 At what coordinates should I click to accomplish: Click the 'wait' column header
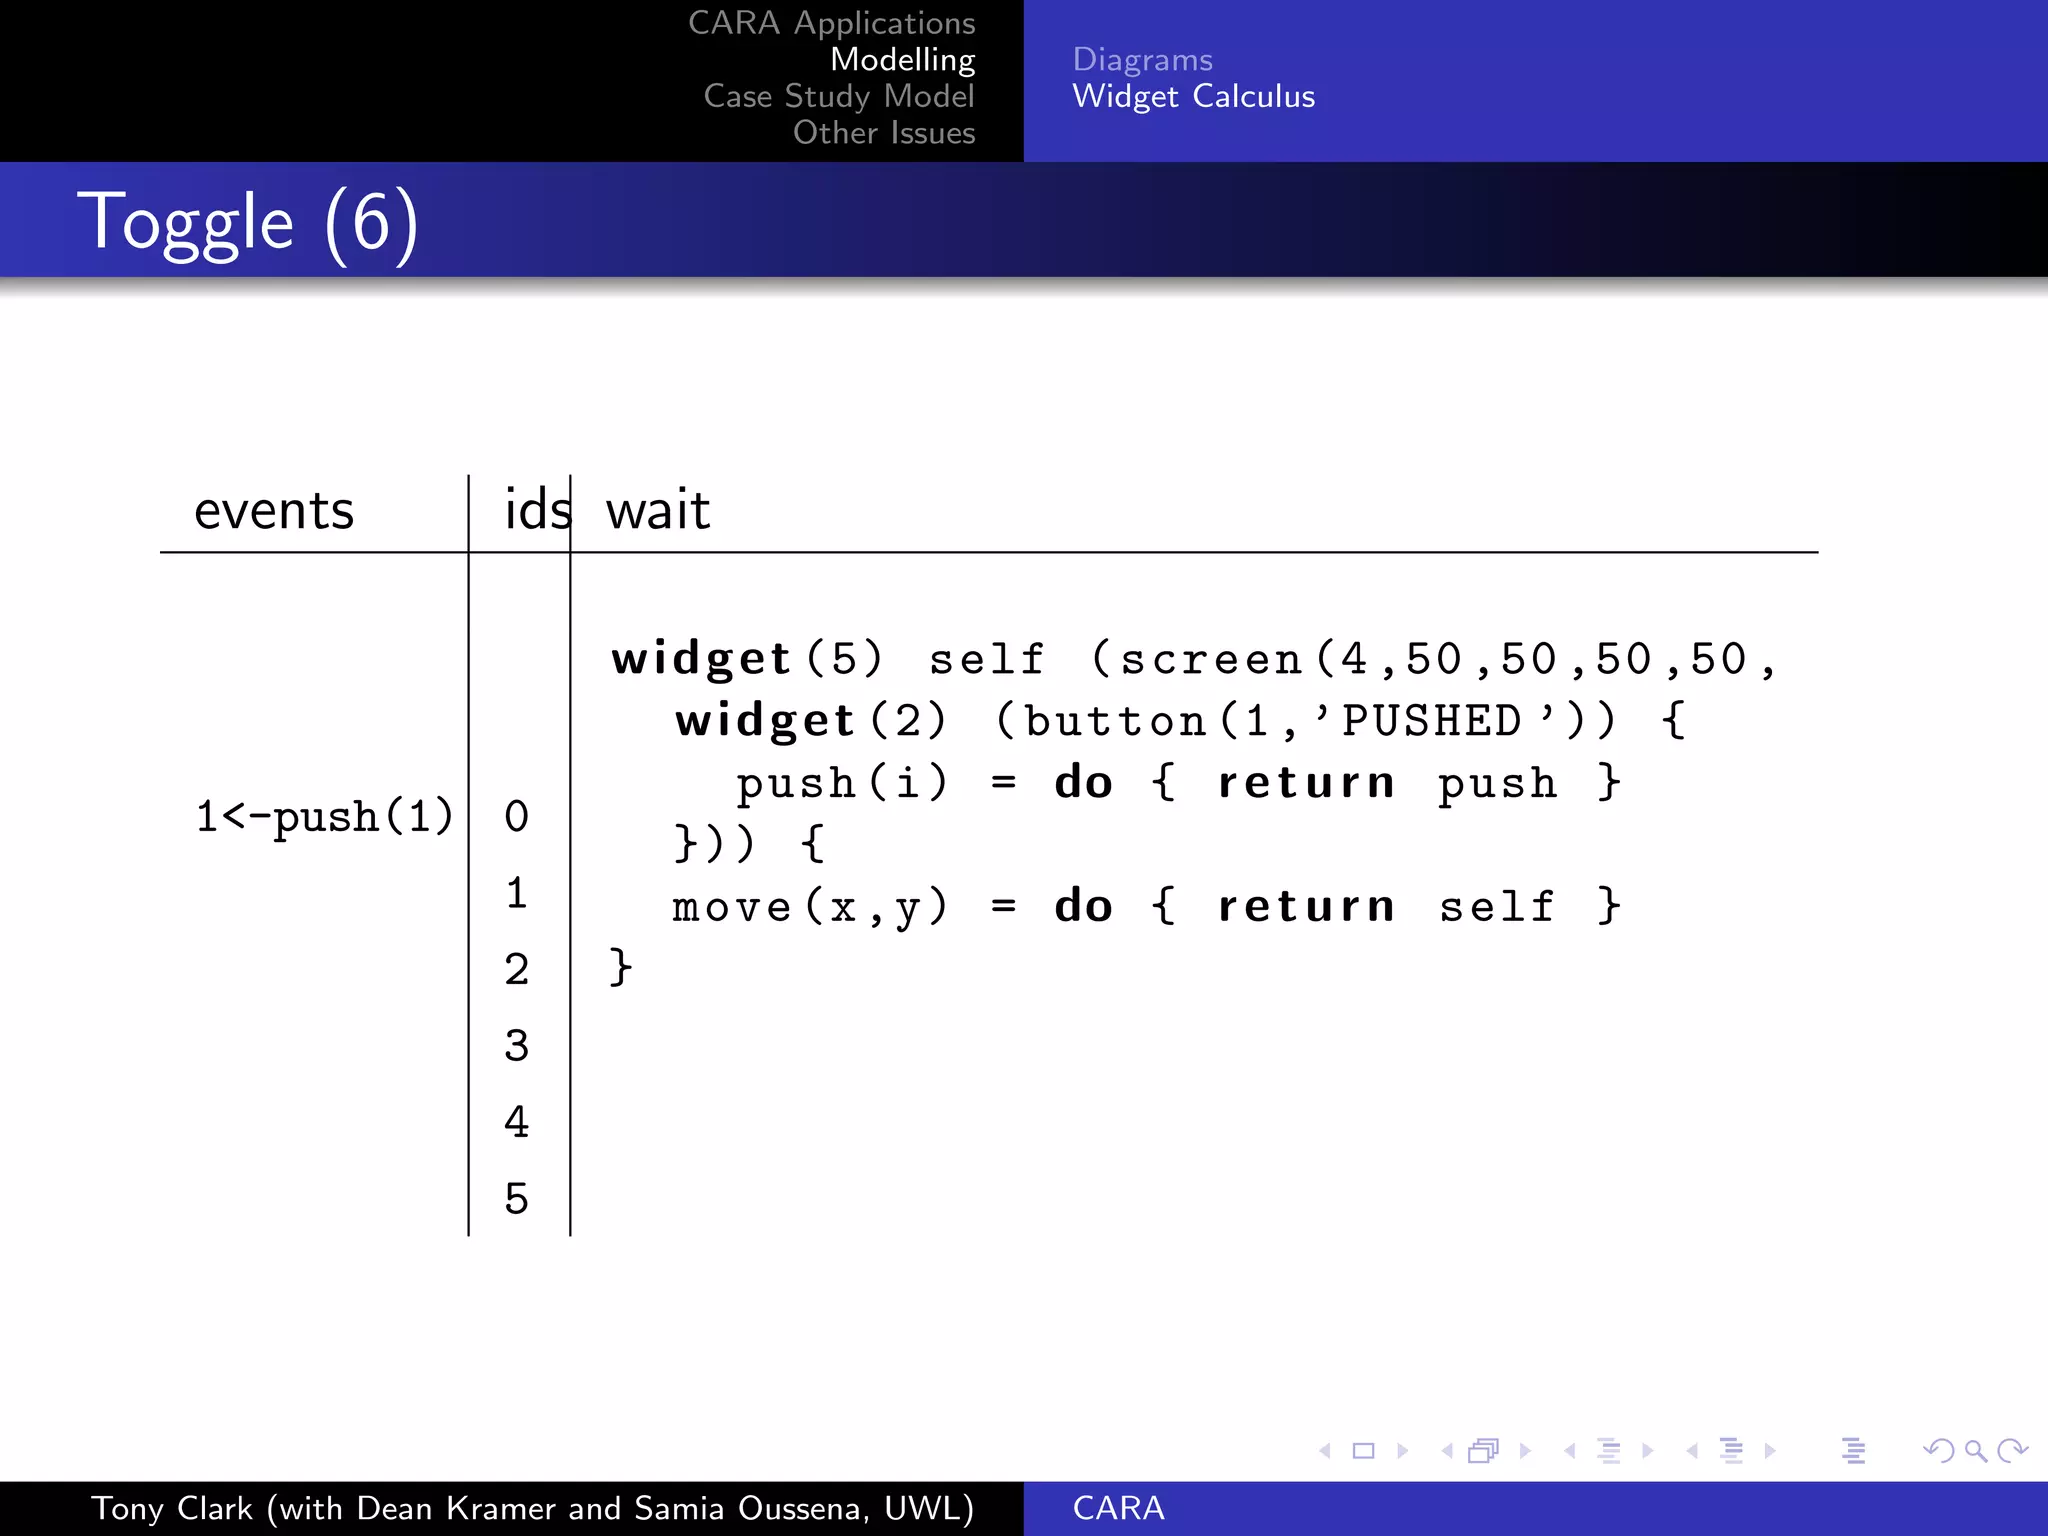tap(658, 510)
